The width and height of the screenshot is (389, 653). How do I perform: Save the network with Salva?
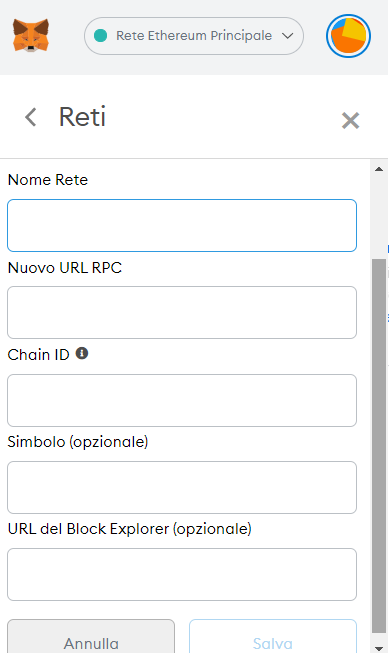(273, 636)
